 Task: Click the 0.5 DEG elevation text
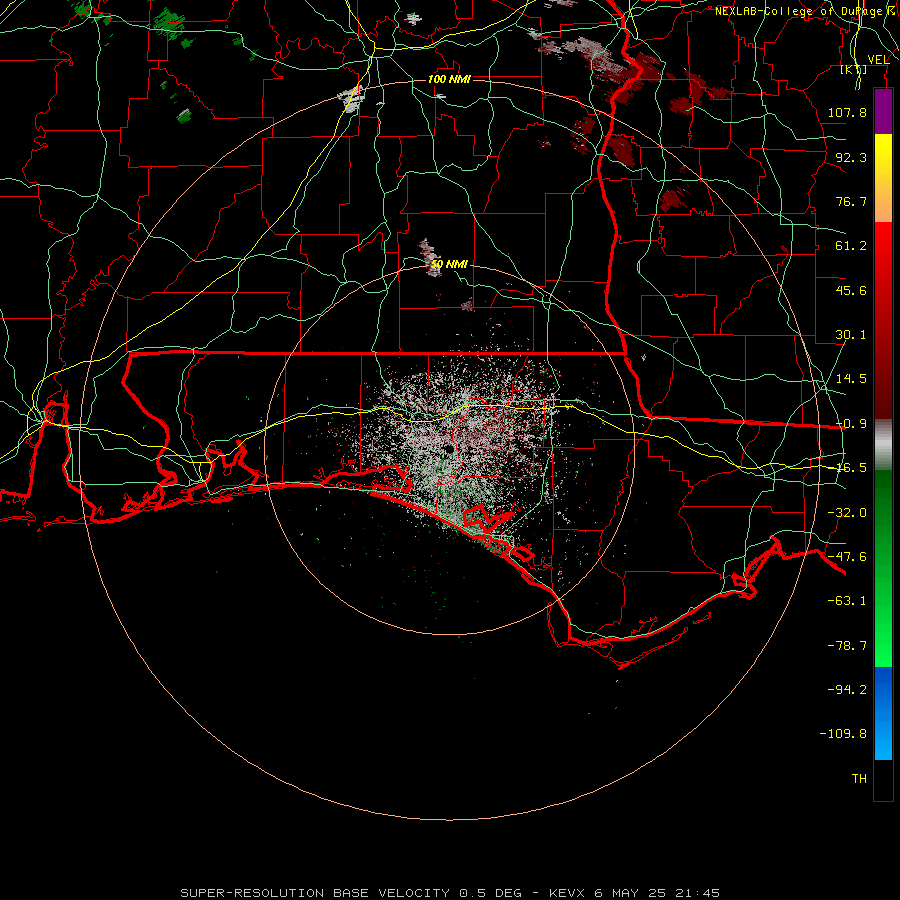(x=491, y=893)
